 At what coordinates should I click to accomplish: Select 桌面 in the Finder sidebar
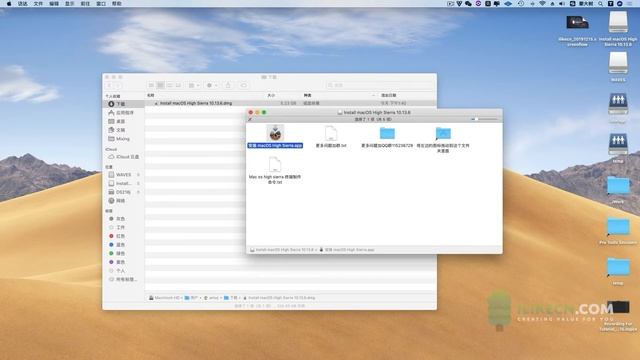coord(124,121)
